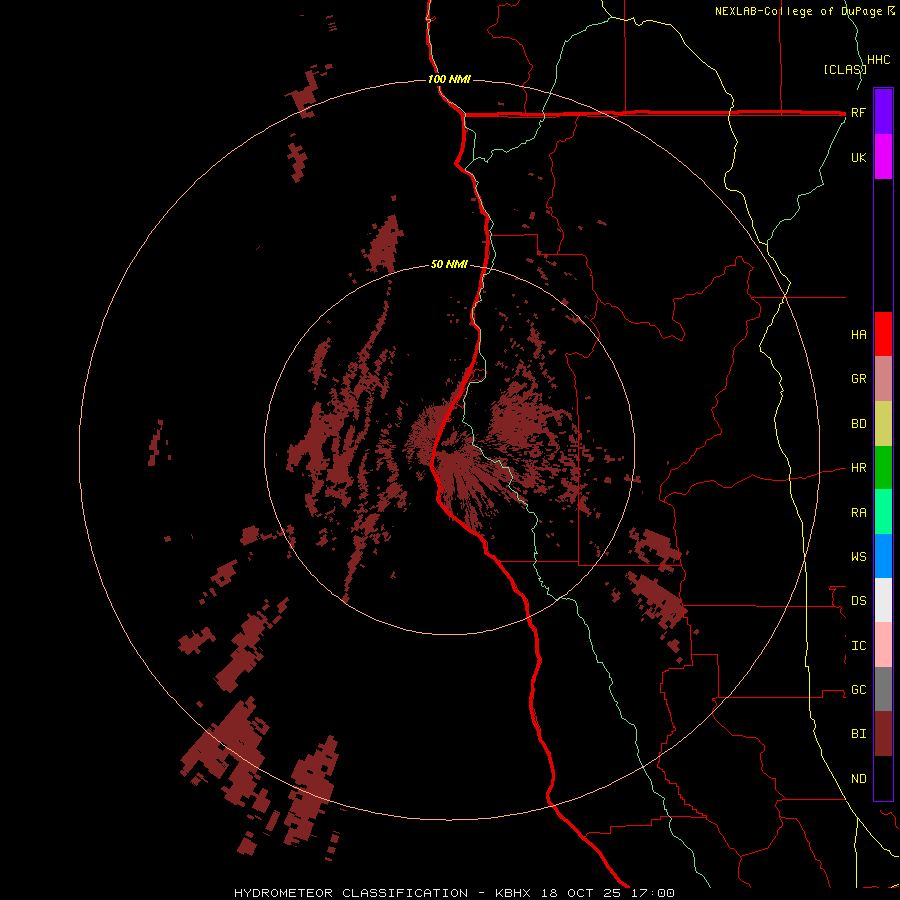Click the IC light pink legend swatch
This screenshot has height=900, width=900.
(x=883, y=645)
